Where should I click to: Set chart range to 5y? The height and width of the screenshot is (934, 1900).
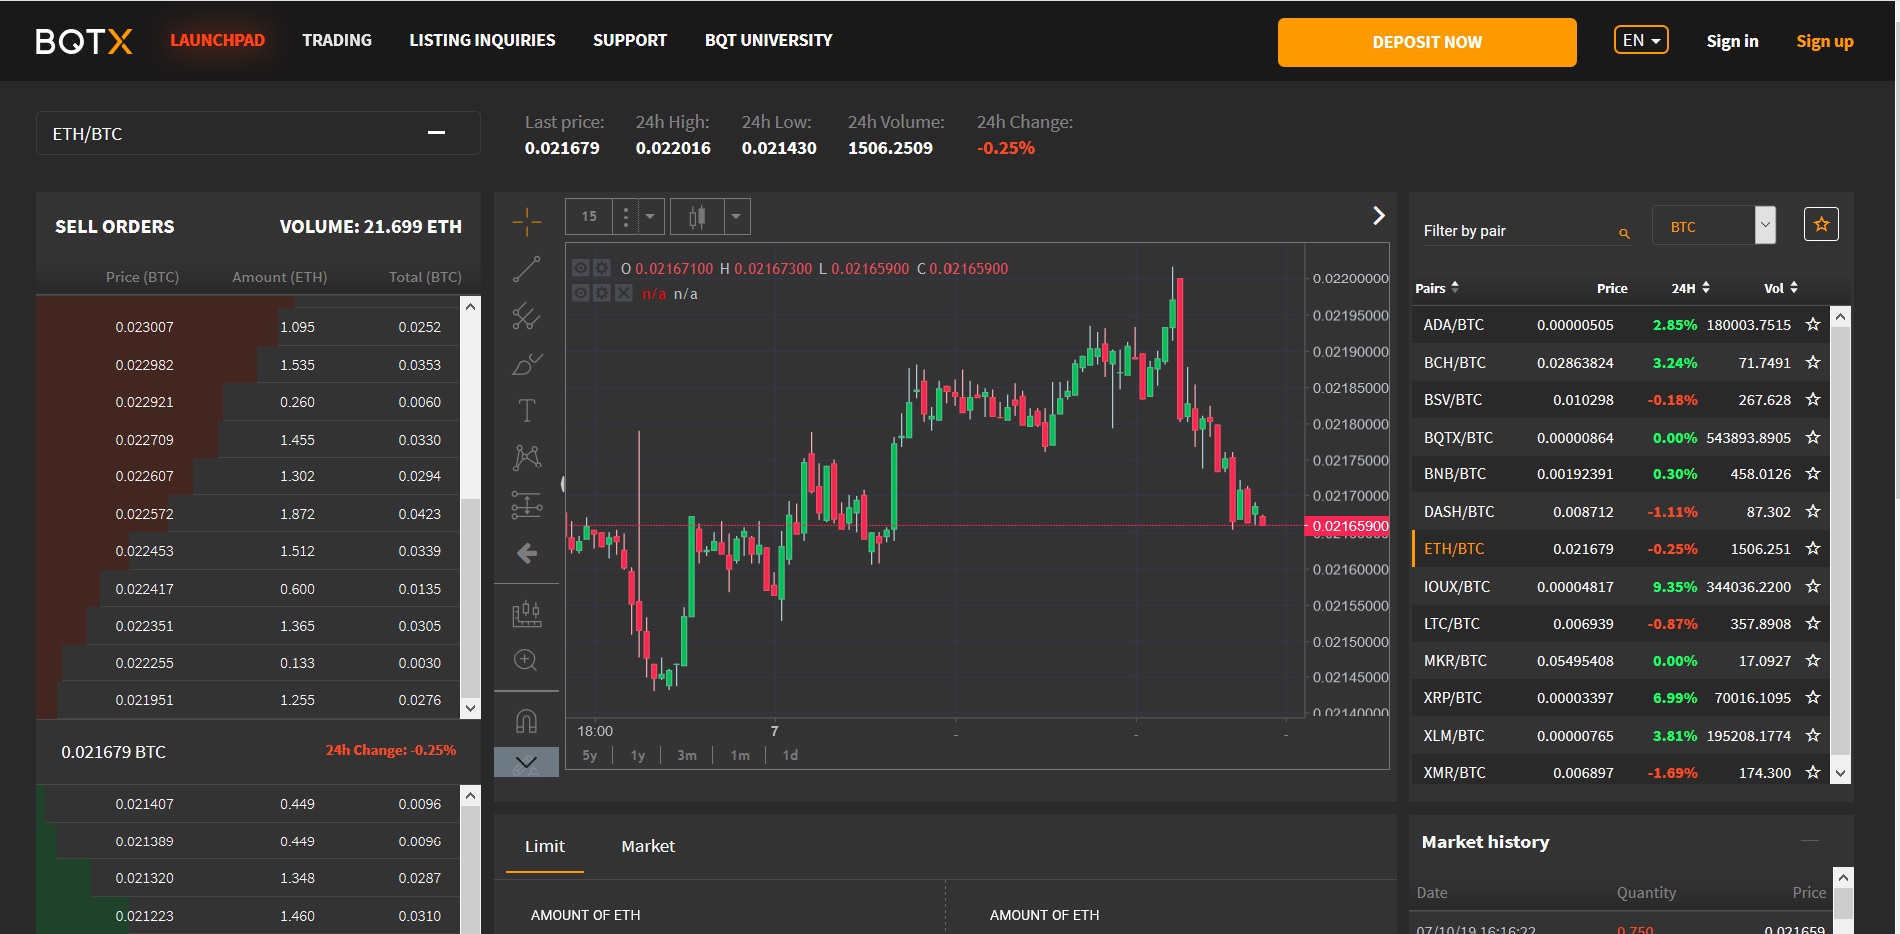coord(590,755)
